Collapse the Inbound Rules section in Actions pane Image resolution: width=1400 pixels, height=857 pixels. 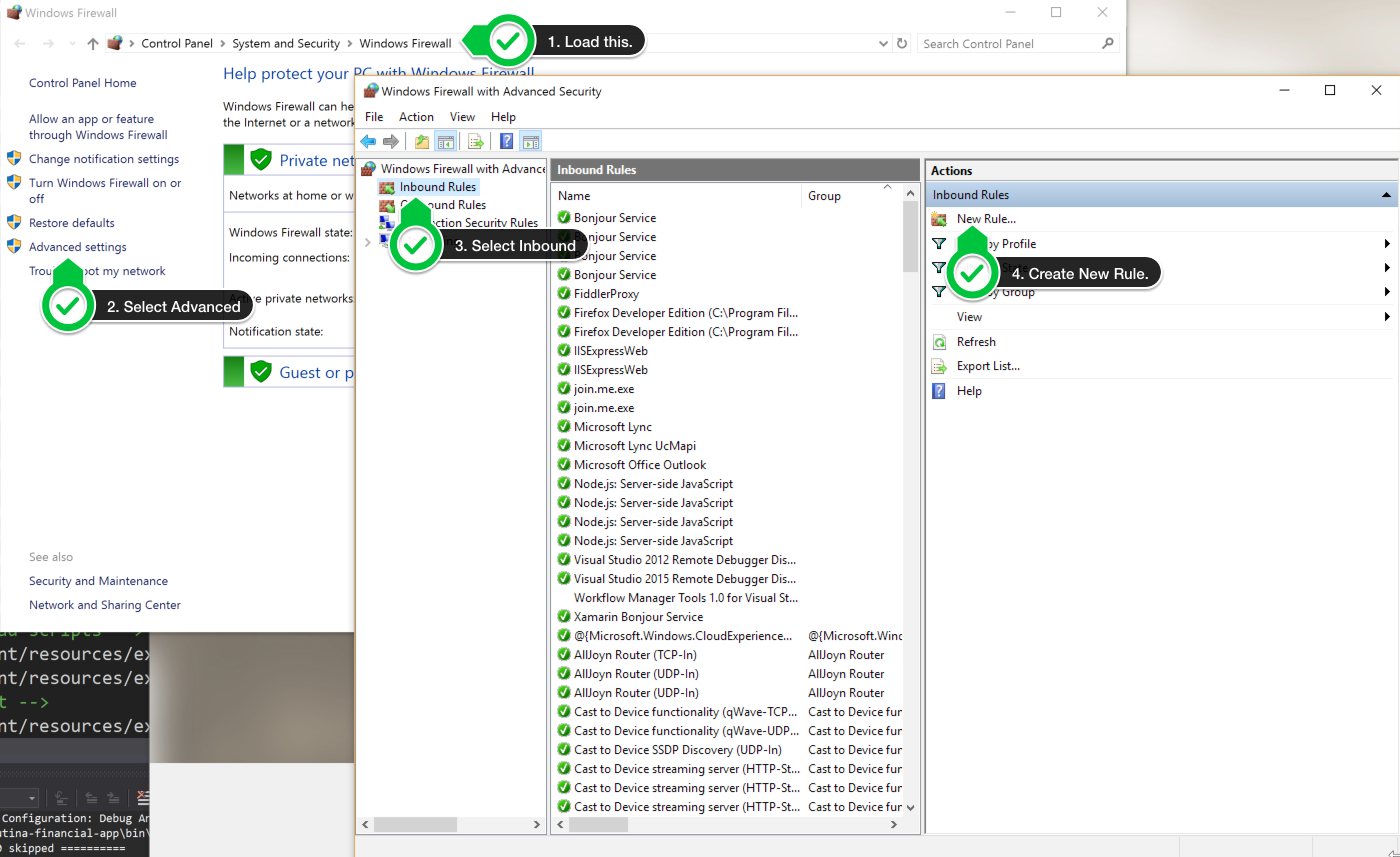click(x=1386, y=195)
